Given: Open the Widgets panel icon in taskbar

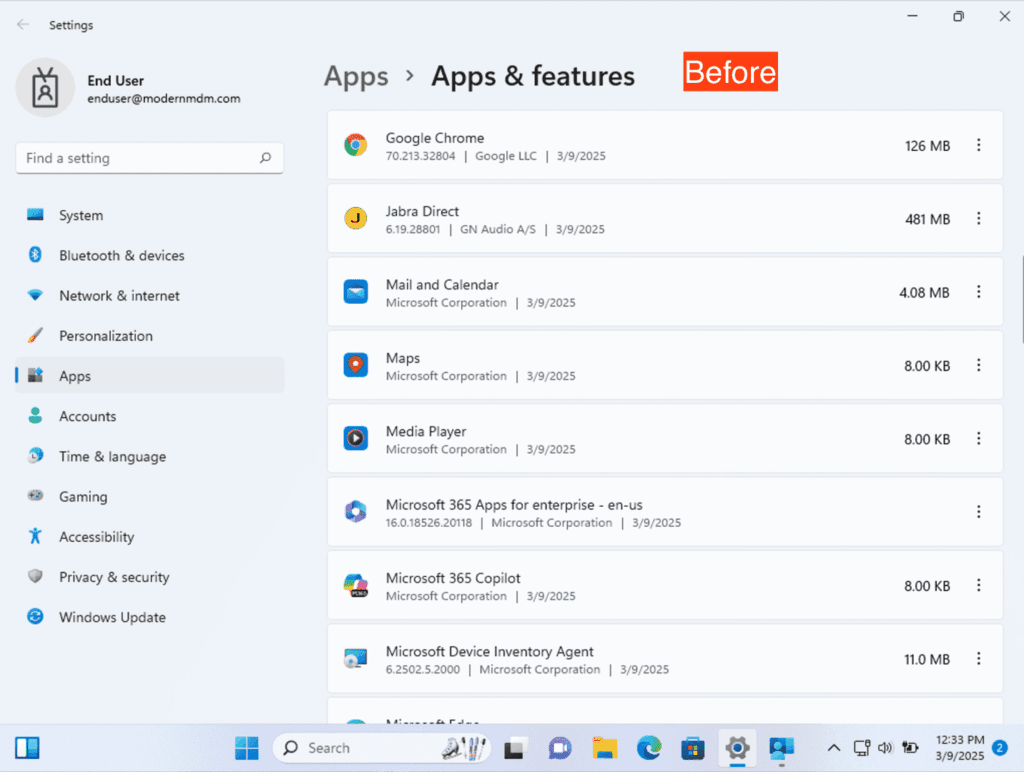Looking at the screenshot, I should click(x=27, y=748).
